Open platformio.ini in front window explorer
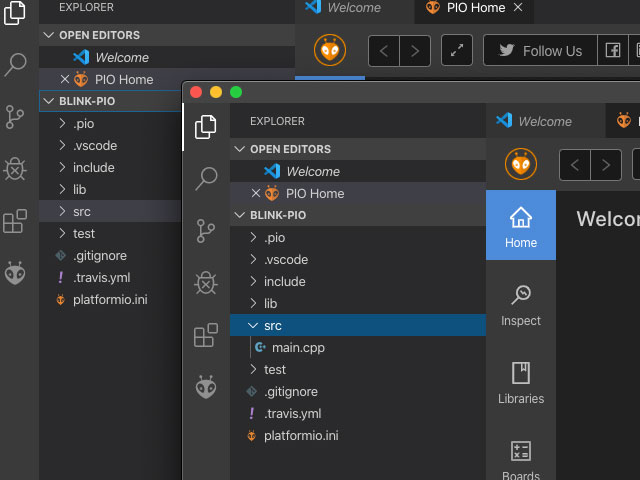 click(301, 436)
